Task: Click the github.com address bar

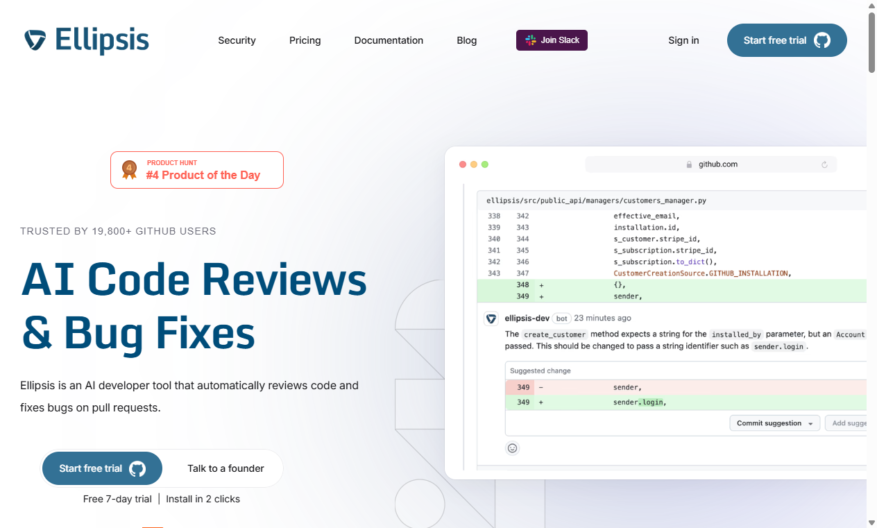Action: [x=710, y=164]
